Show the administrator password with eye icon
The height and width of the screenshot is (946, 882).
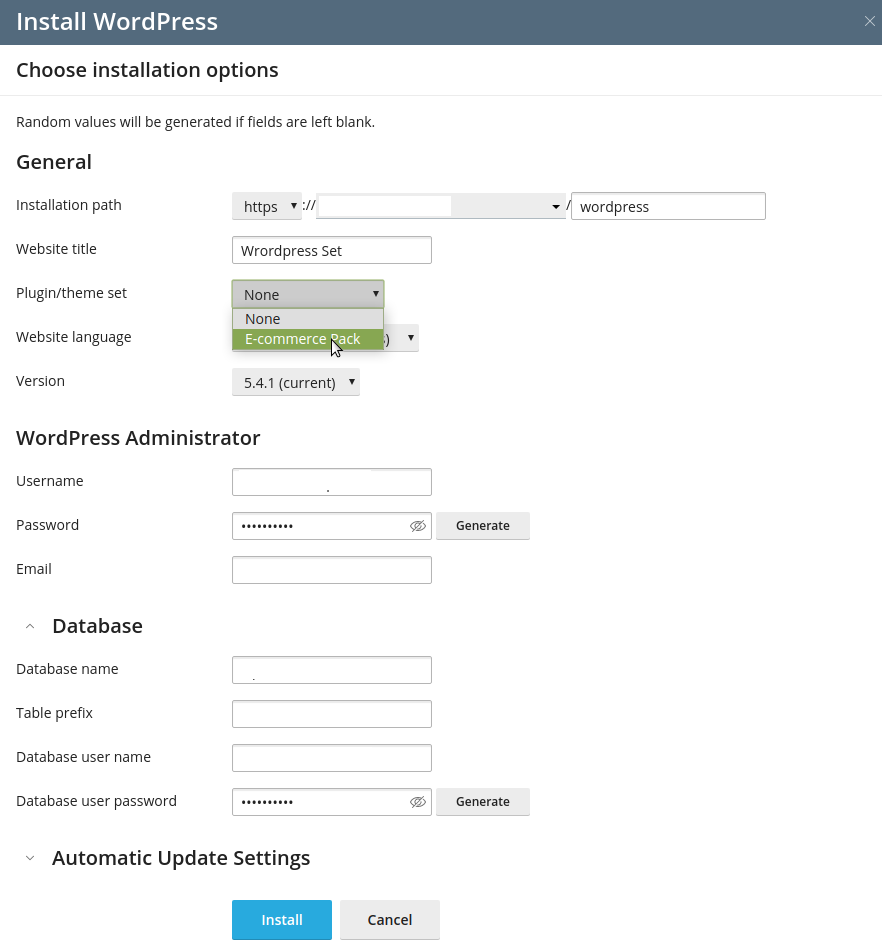418,526
